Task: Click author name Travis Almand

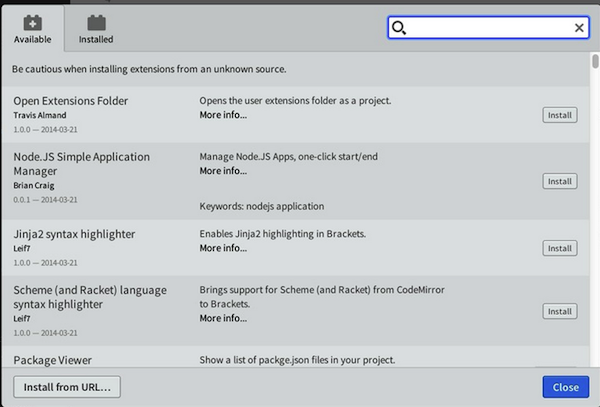Action: pyautogui.click(x=41, y=115)
